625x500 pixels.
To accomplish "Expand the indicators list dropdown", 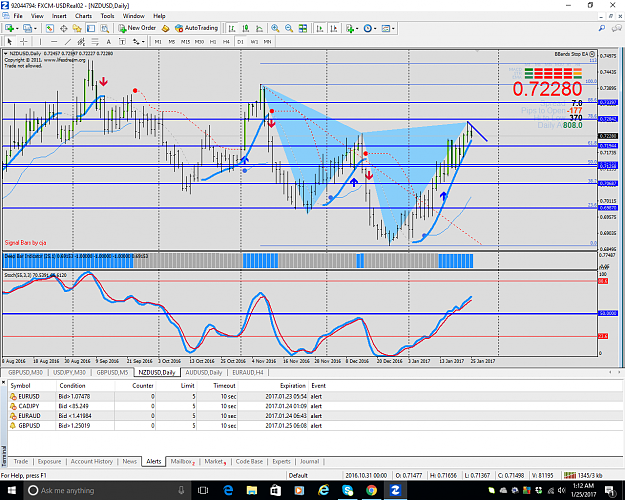I will [x=357, y=28].
